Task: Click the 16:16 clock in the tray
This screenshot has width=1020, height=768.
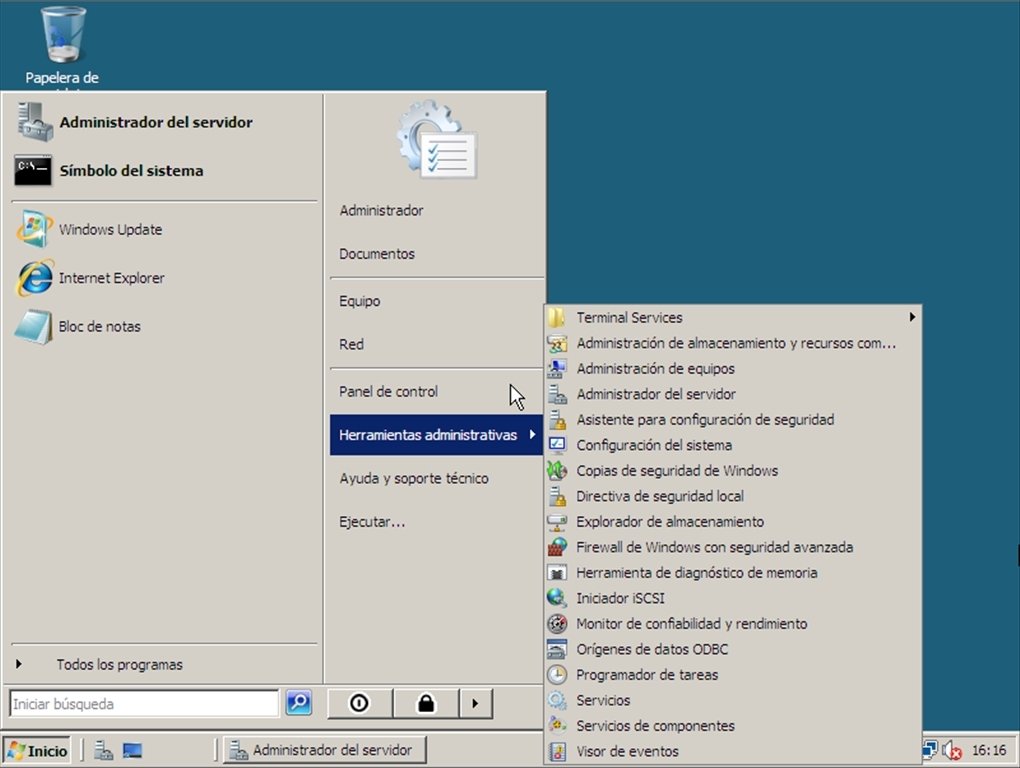Action: pyautogui.click(x=989, y=750)
